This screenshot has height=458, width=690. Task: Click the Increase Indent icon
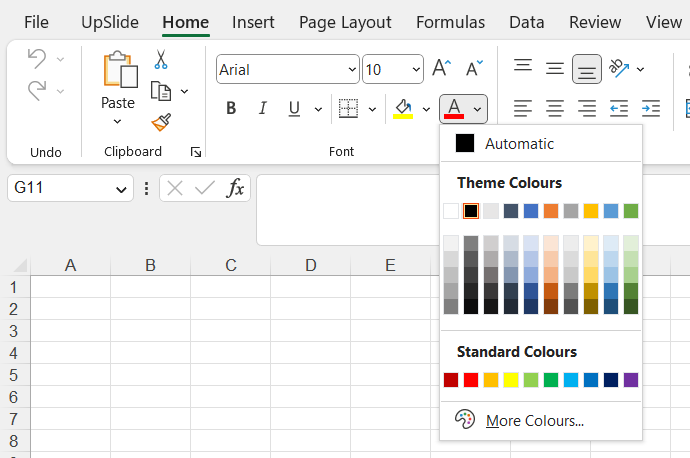click(x=651, y=108)
